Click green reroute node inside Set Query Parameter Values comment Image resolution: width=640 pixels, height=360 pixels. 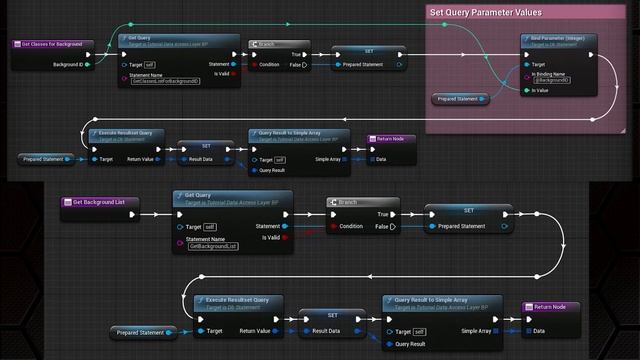click(x=444, y=24)
